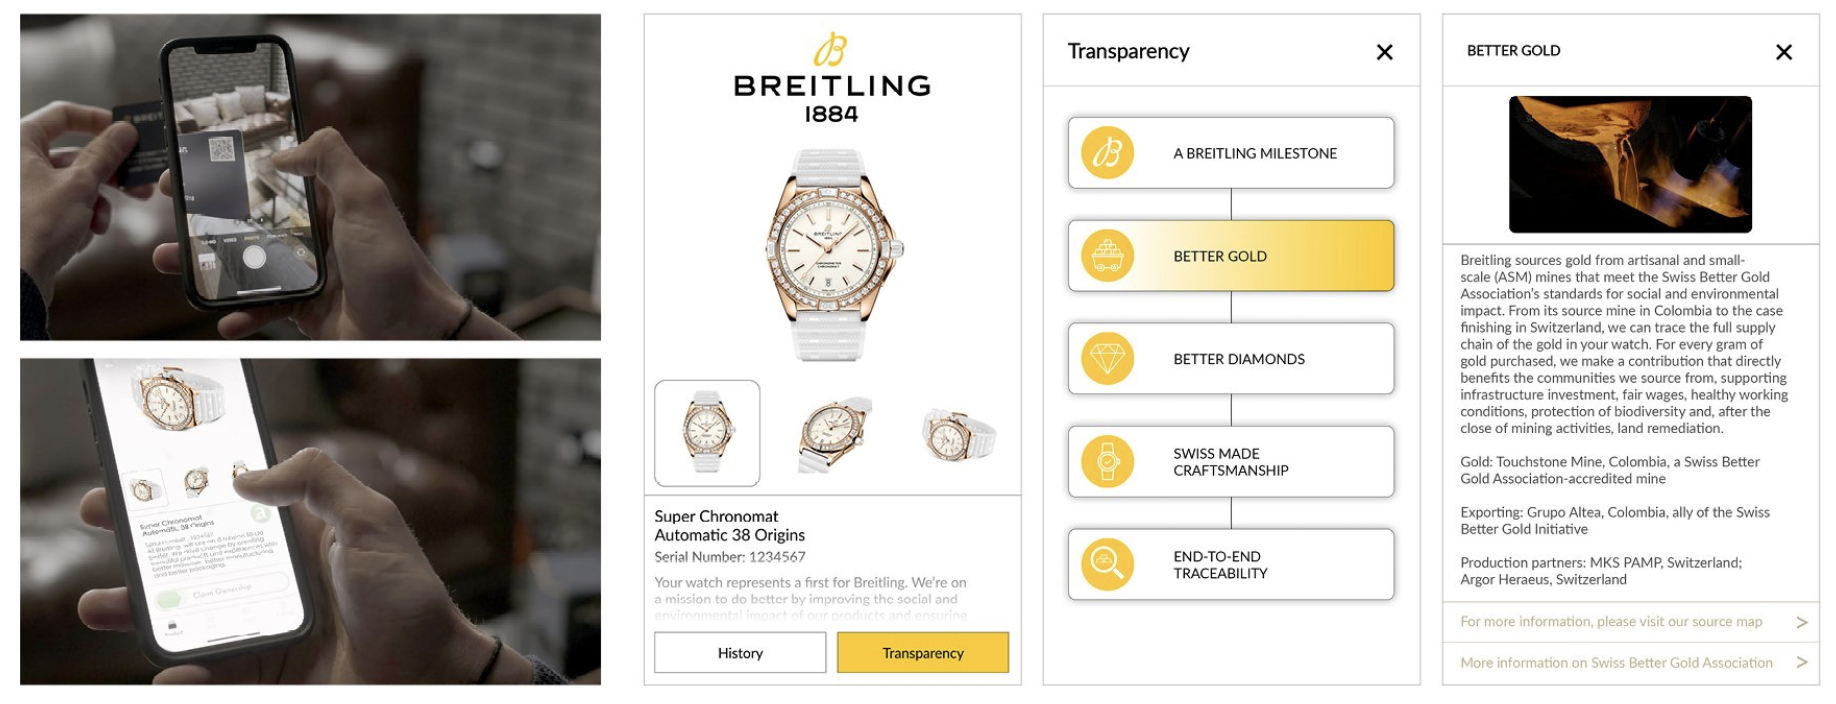1836x704 pixels.
Task: Open the A Breitling Milestone item
Action: tap(1255, 153)
